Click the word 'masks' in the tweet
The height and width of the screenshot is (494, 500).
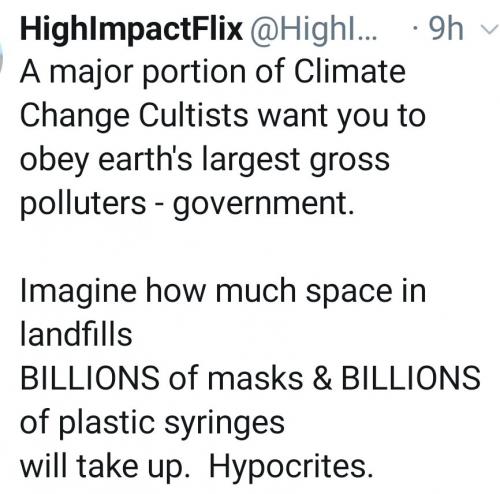coord(255,378)
